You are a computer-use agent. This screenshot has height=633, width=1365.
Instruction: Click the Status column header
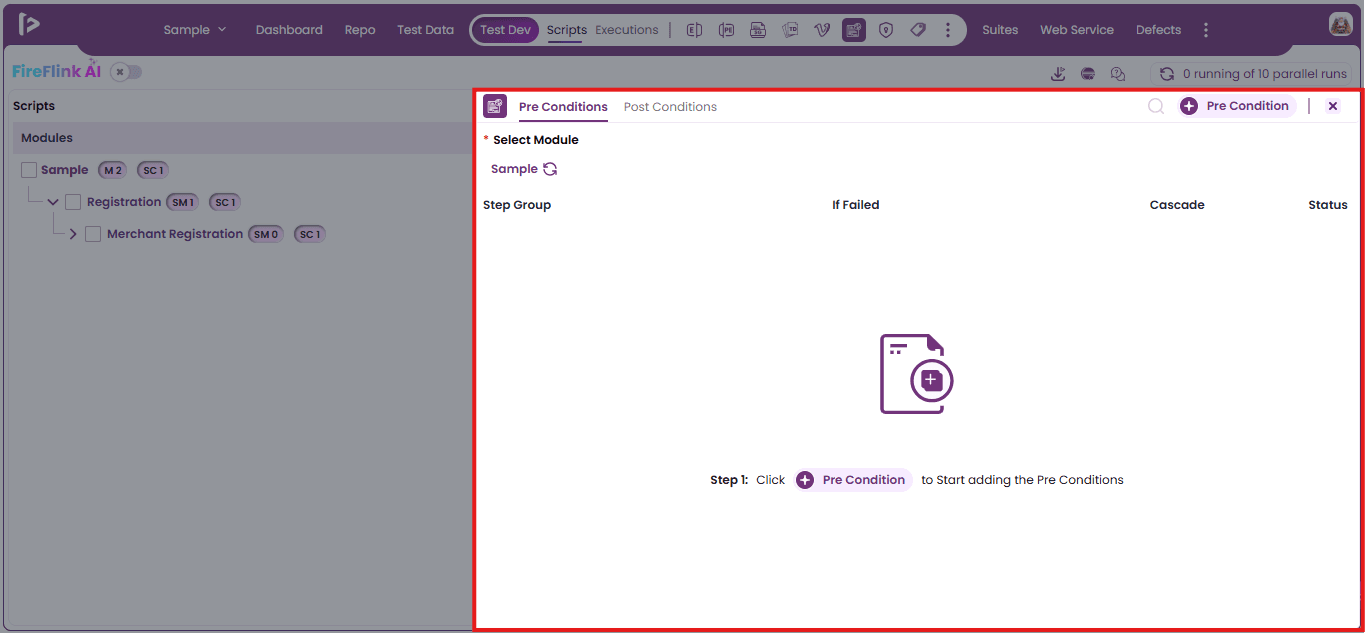[x=1328, y=205]
